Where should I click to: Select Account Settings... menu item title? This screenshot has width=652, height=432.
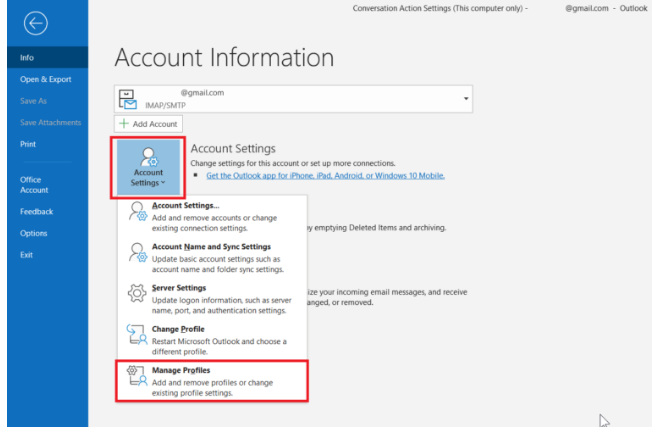tap(185, 205)
